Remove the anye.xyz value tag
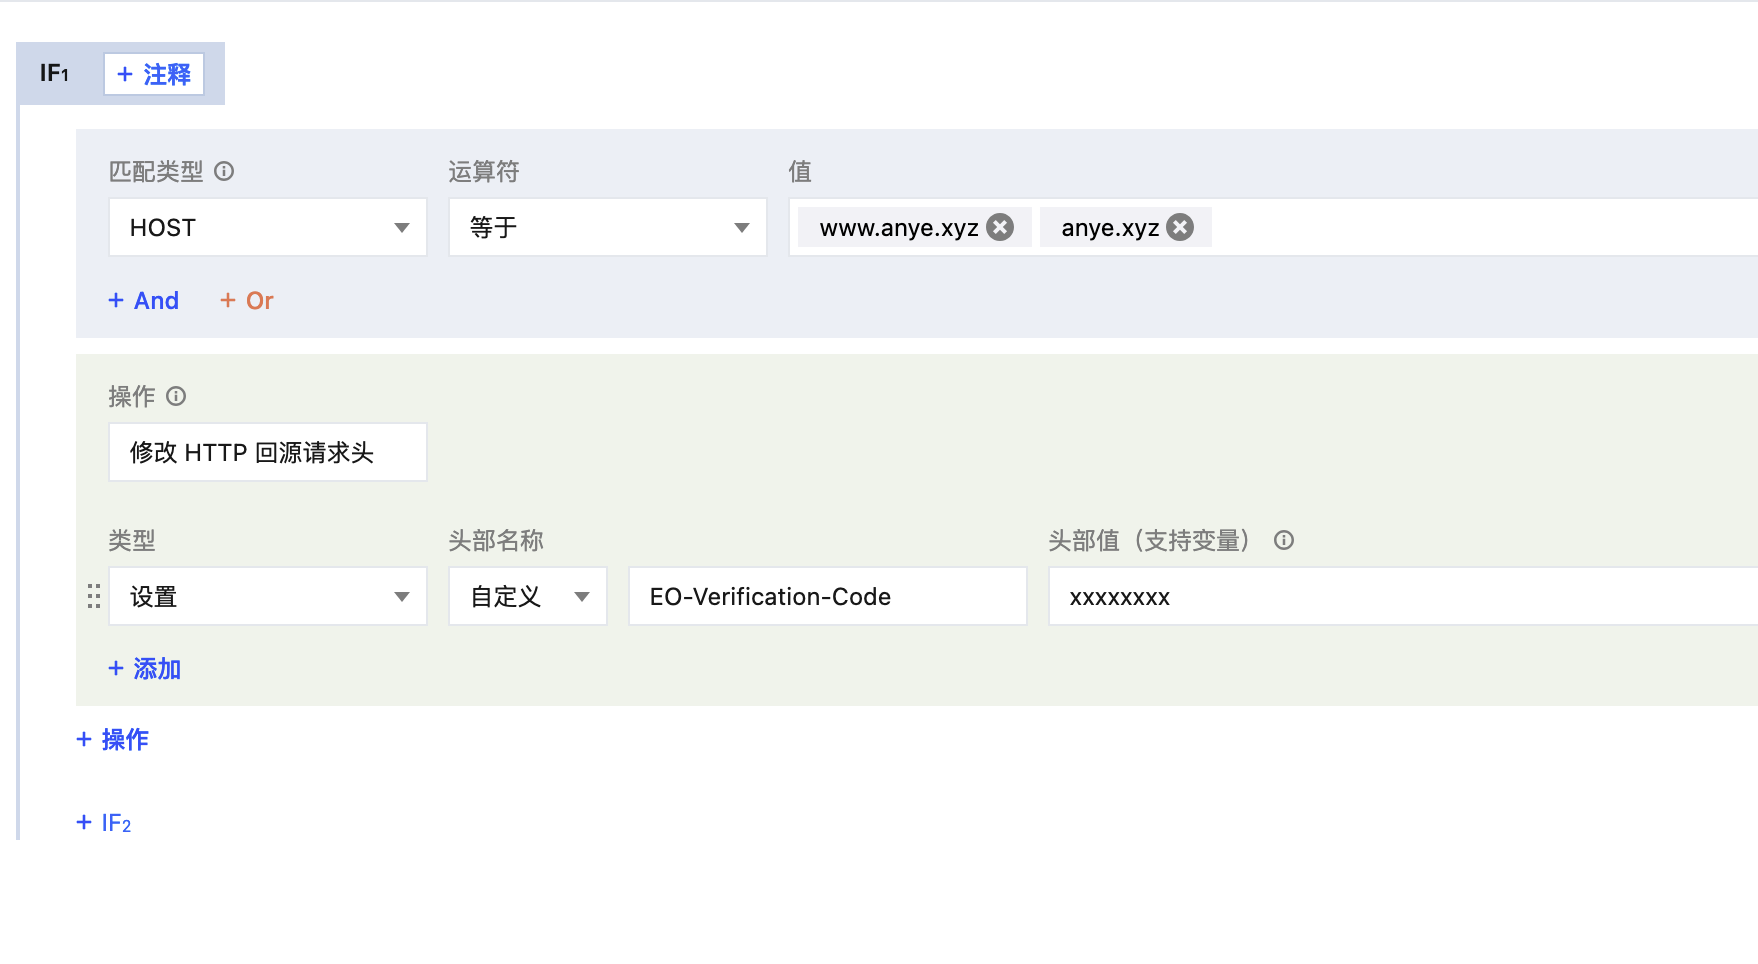Viewport: 1758px width, 964px height. (x=1180, y=227)
